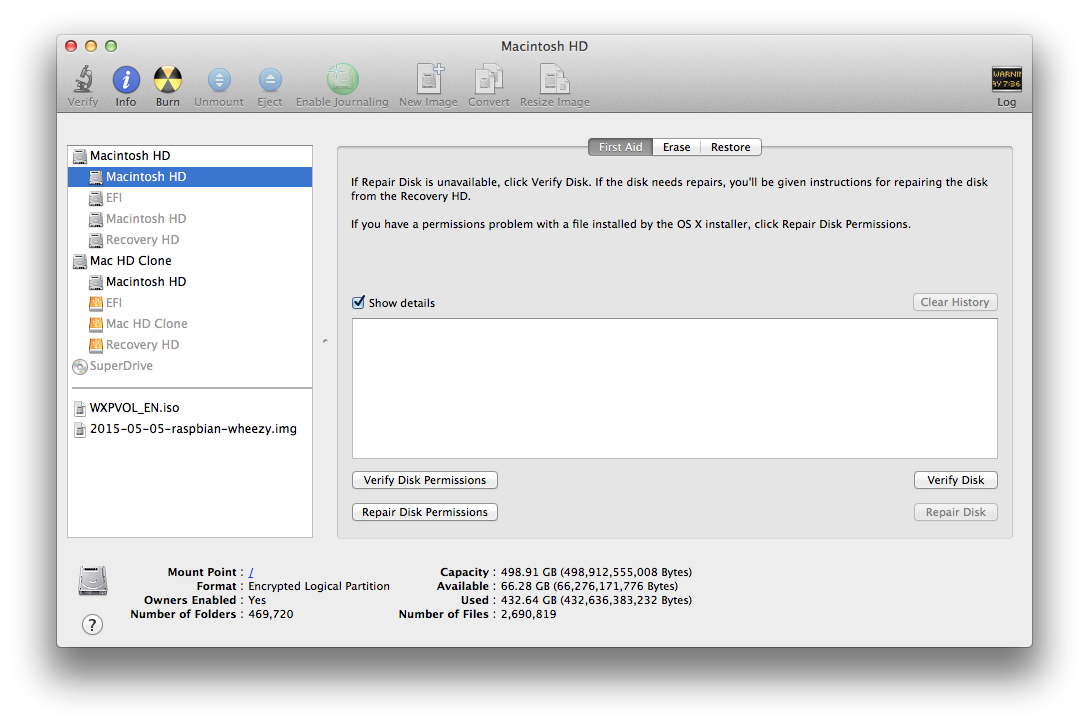Uncheck the Show details checkbox
1089x726 pixels.
(358, 302)
